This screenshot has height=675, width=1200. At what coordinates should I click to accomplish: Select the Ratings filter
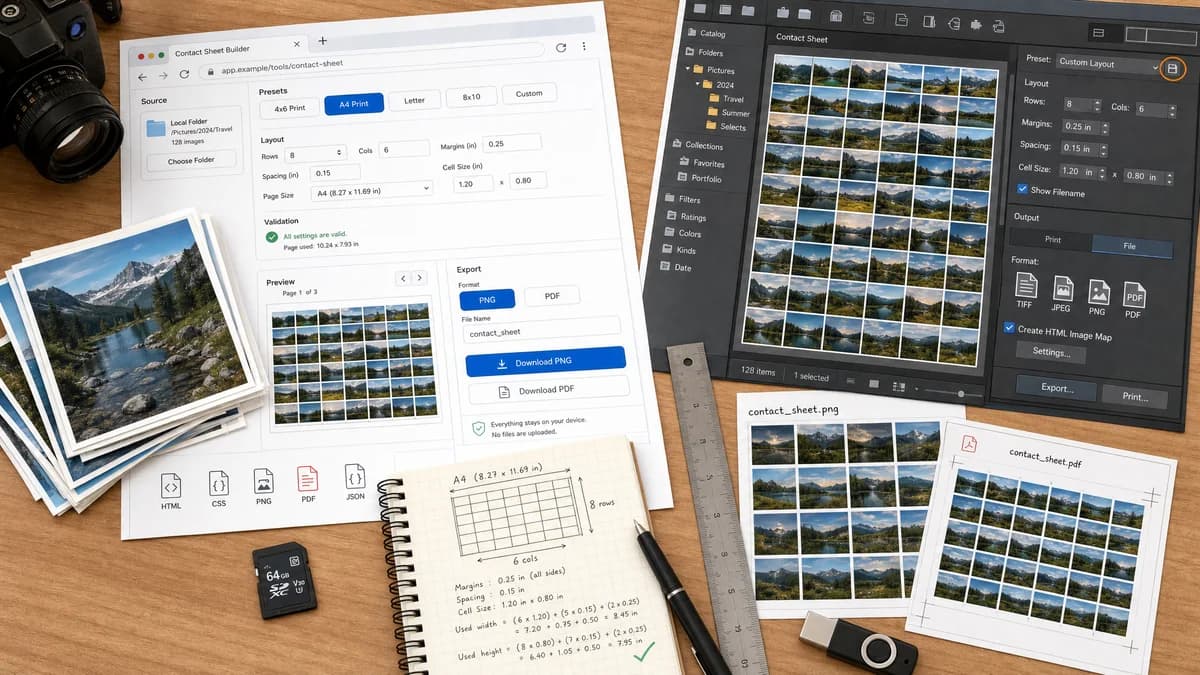tap(685, 216)
